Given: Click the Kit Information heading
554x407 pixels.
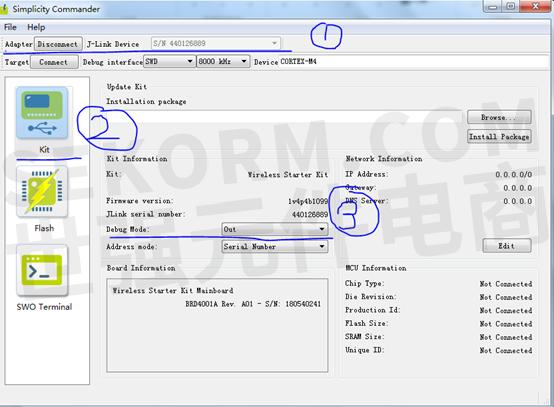Looking at the screenshot, I should point(137,159).
